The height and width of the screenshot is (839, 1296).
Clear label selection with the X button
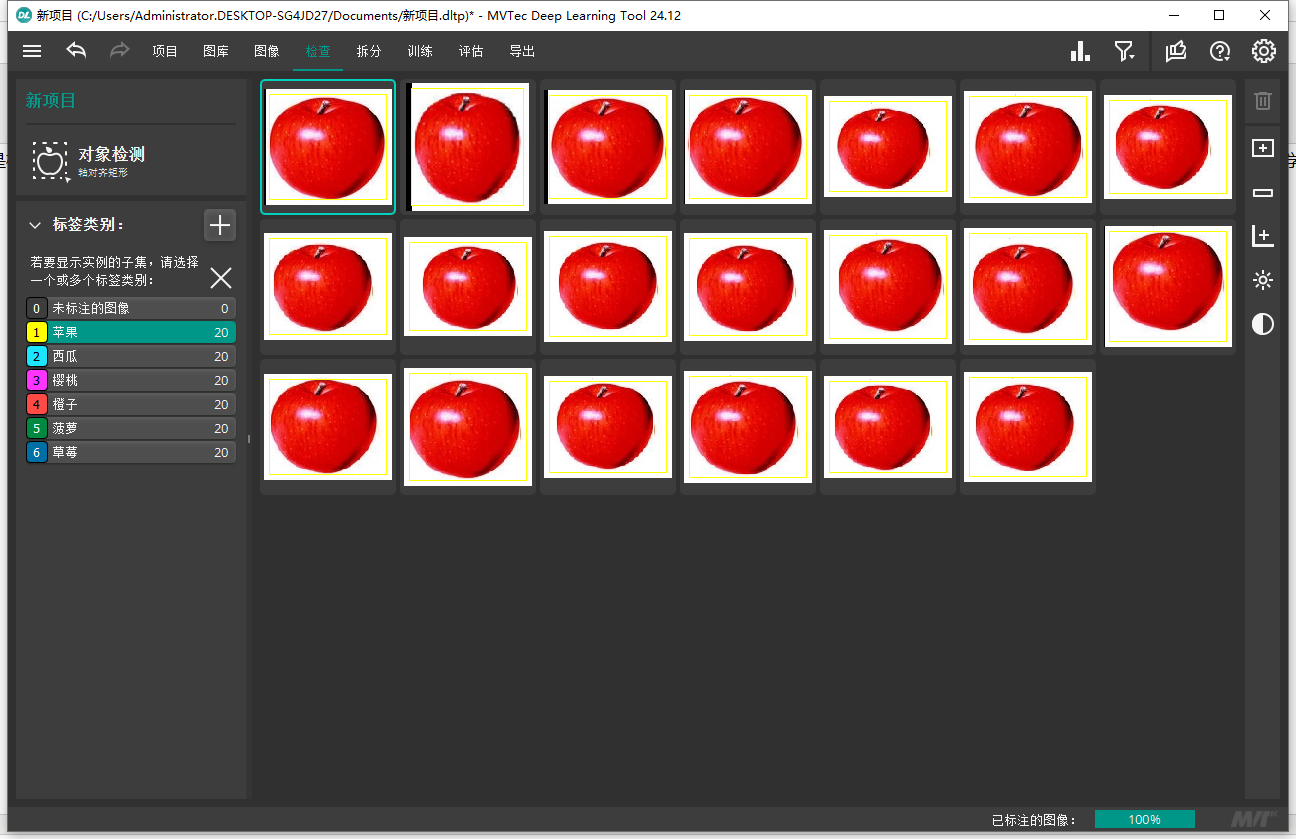click(x=220, y=278)
